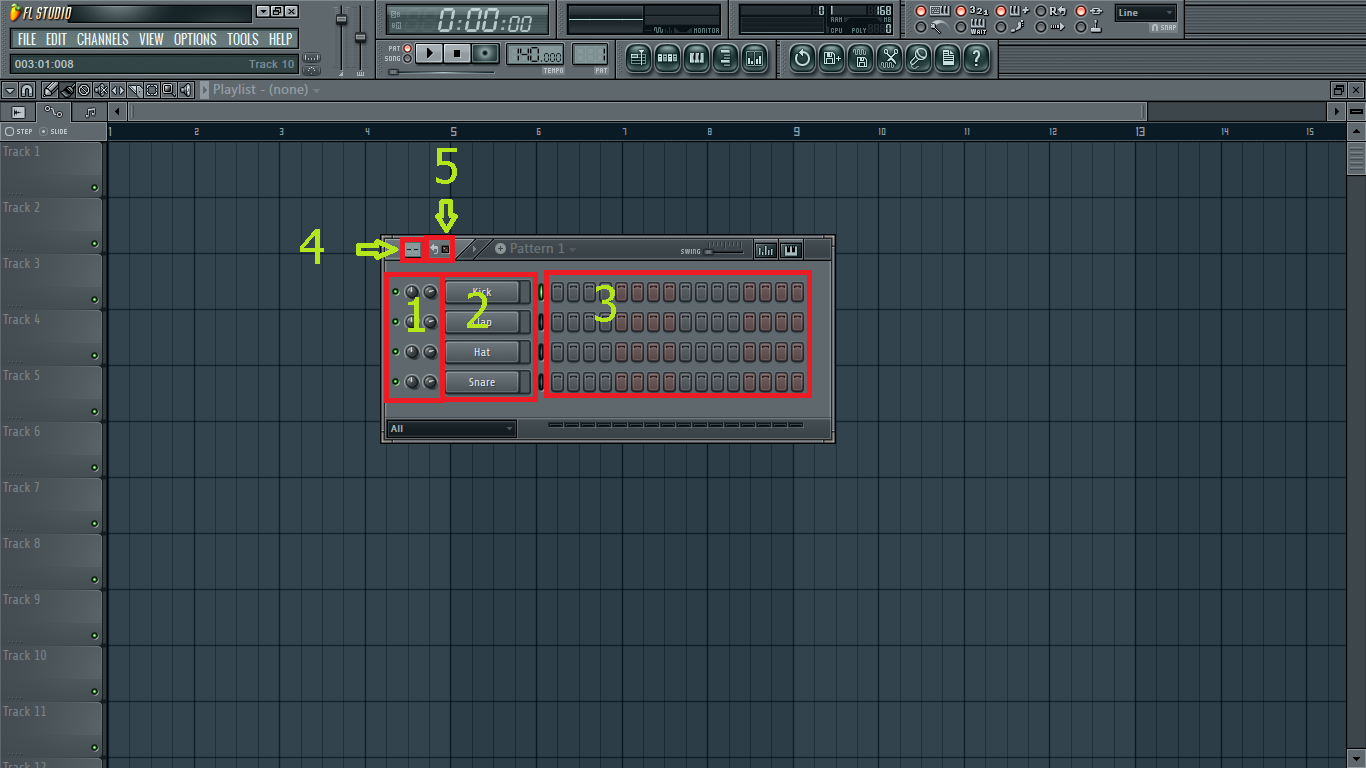Click the render to audio file icon
The height and width of the screenshot is (768, 1366).
tap(860, 59)
